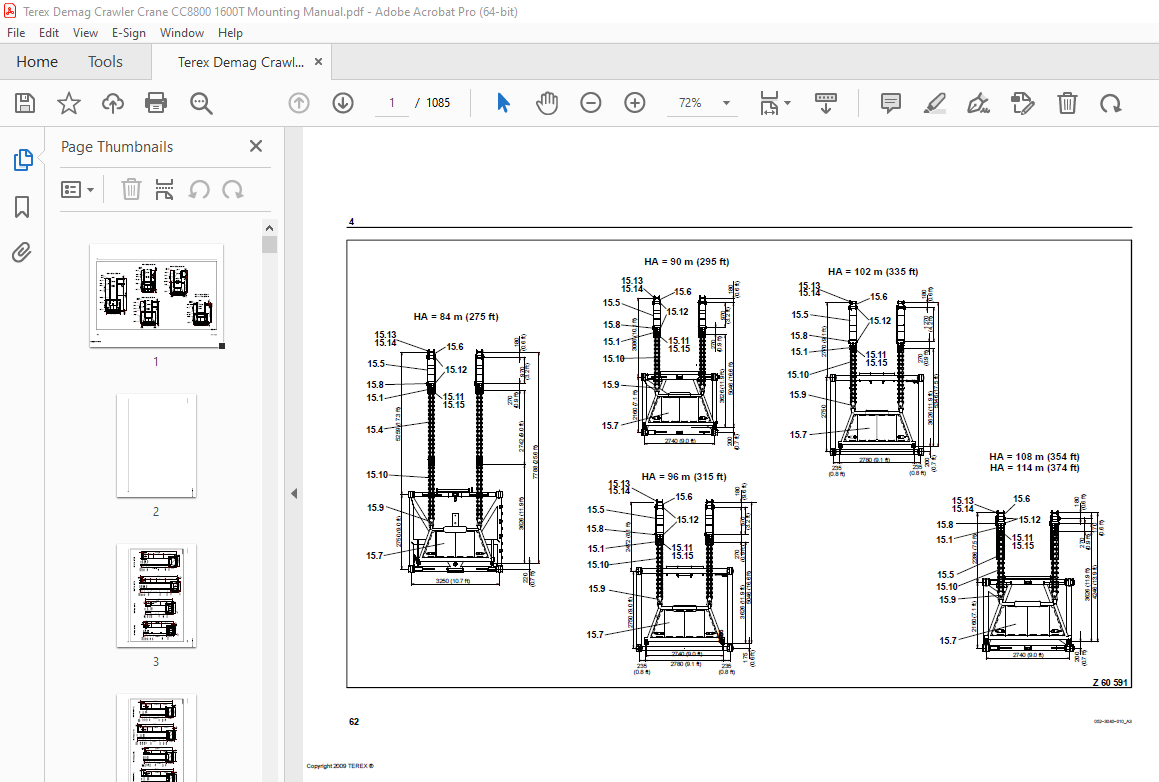The height and width of the screenshot is (782, 1159).
Task: Open the Attachments paperclip panel
Action: click(22, 253)
